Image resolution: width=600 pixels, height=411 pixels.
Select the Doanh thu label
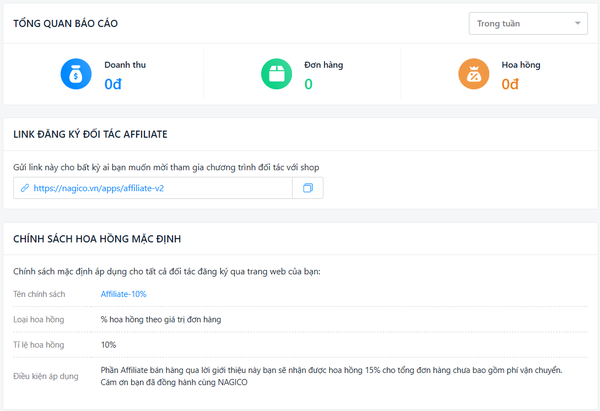coord(124,65)
